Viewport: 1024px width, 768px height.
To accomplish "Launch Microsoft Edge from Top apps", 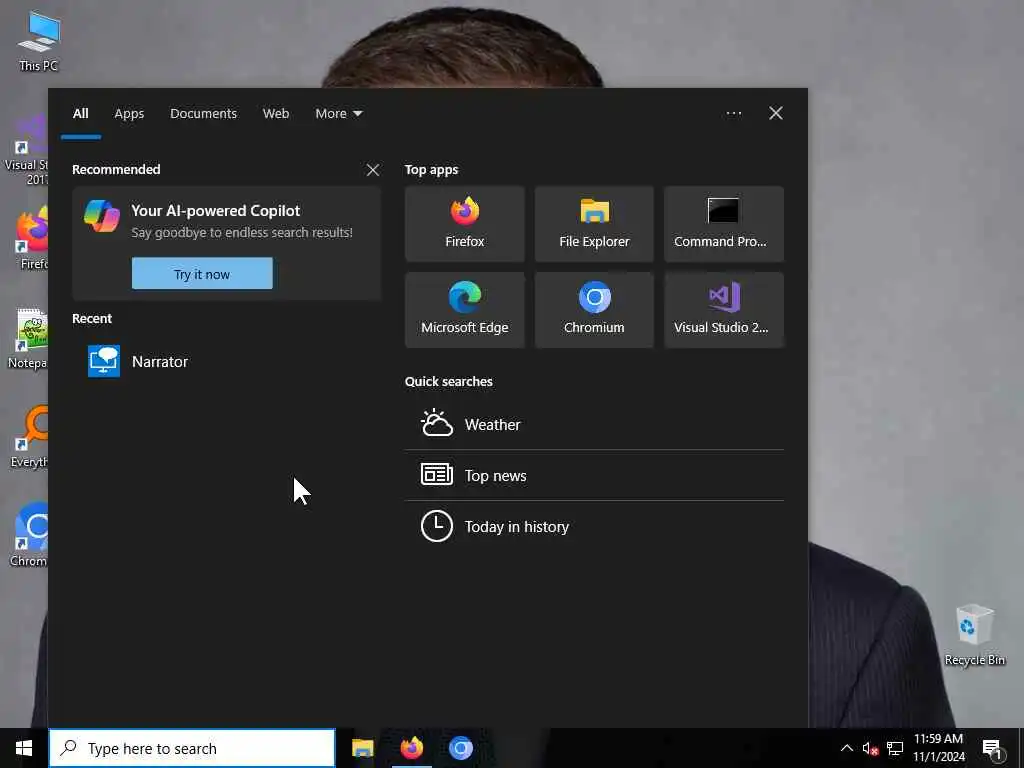I will pos(464,310).
